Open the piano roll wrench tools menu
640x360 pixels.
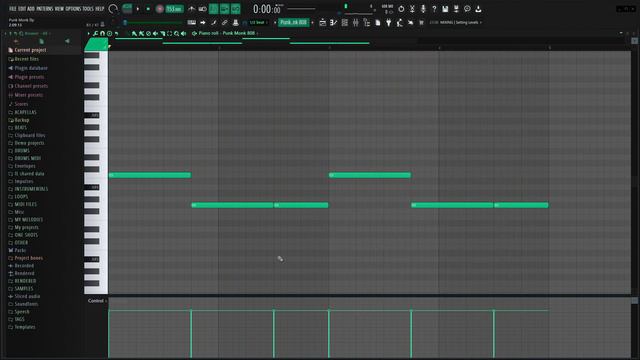coord(96,33)
